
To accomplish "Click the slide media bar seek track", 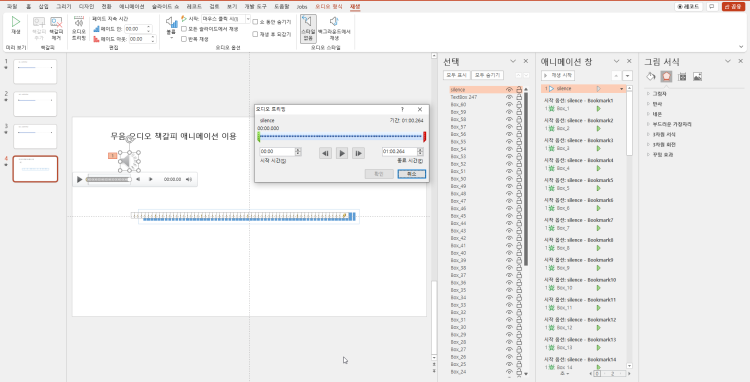I will tap(109, 179).
